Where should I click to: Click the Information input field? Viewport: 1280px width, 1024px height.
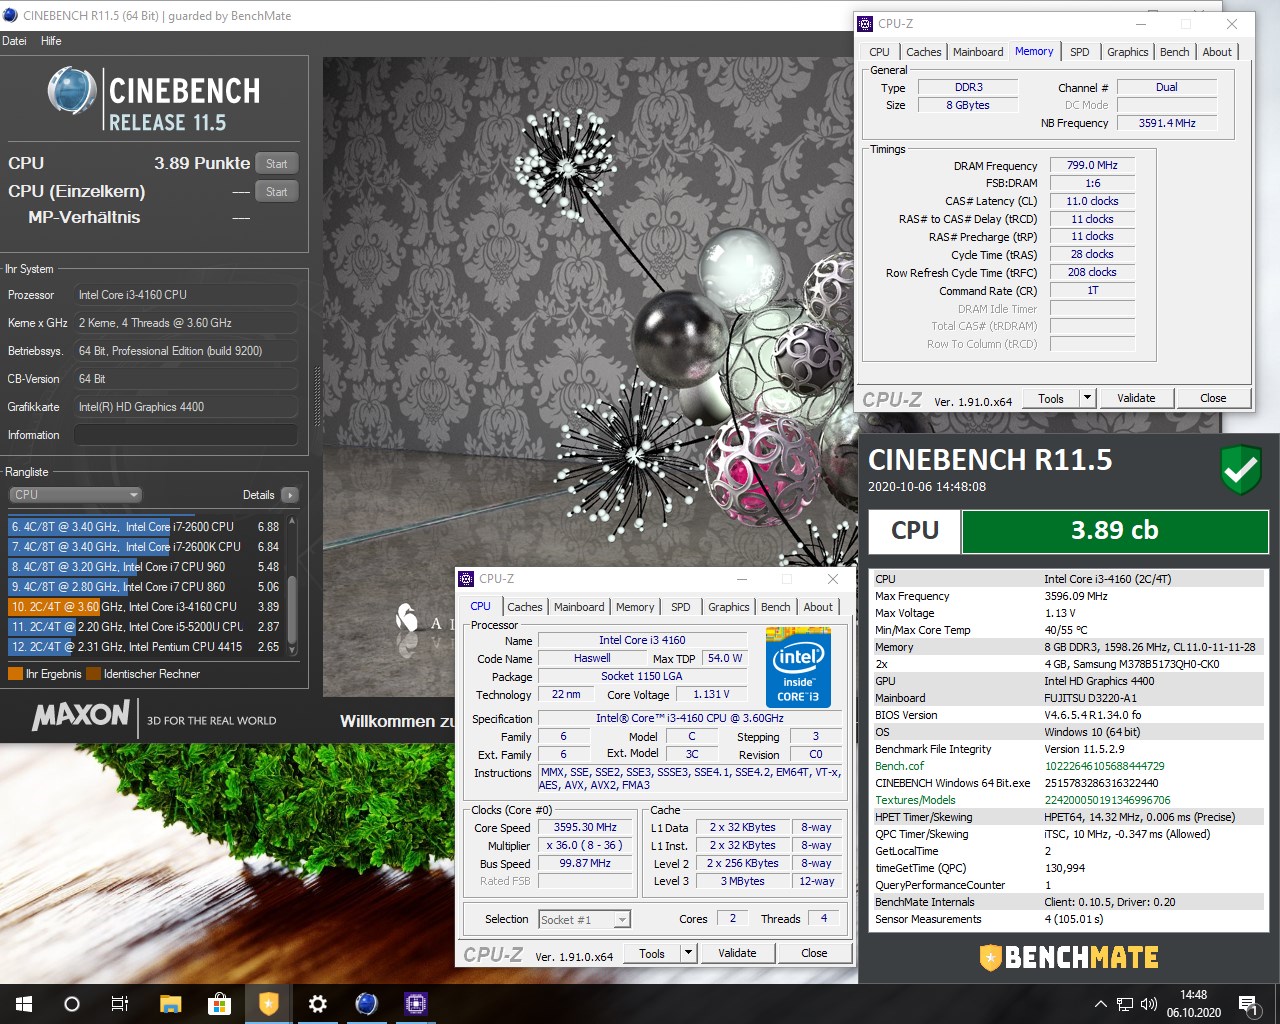tap(186, 435)
